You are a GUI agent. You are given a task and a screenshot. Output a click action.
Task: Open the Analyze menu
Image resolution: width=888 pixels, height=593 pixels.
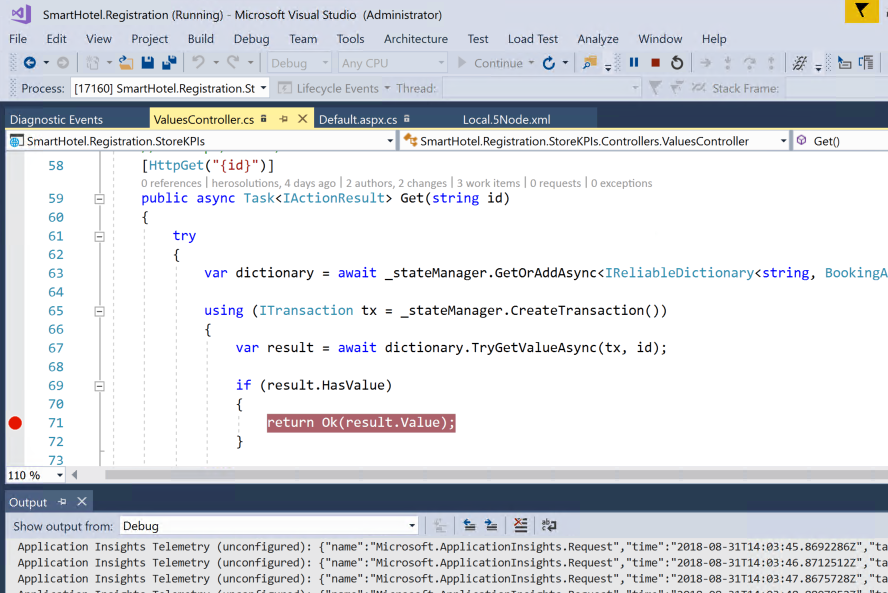597,39
